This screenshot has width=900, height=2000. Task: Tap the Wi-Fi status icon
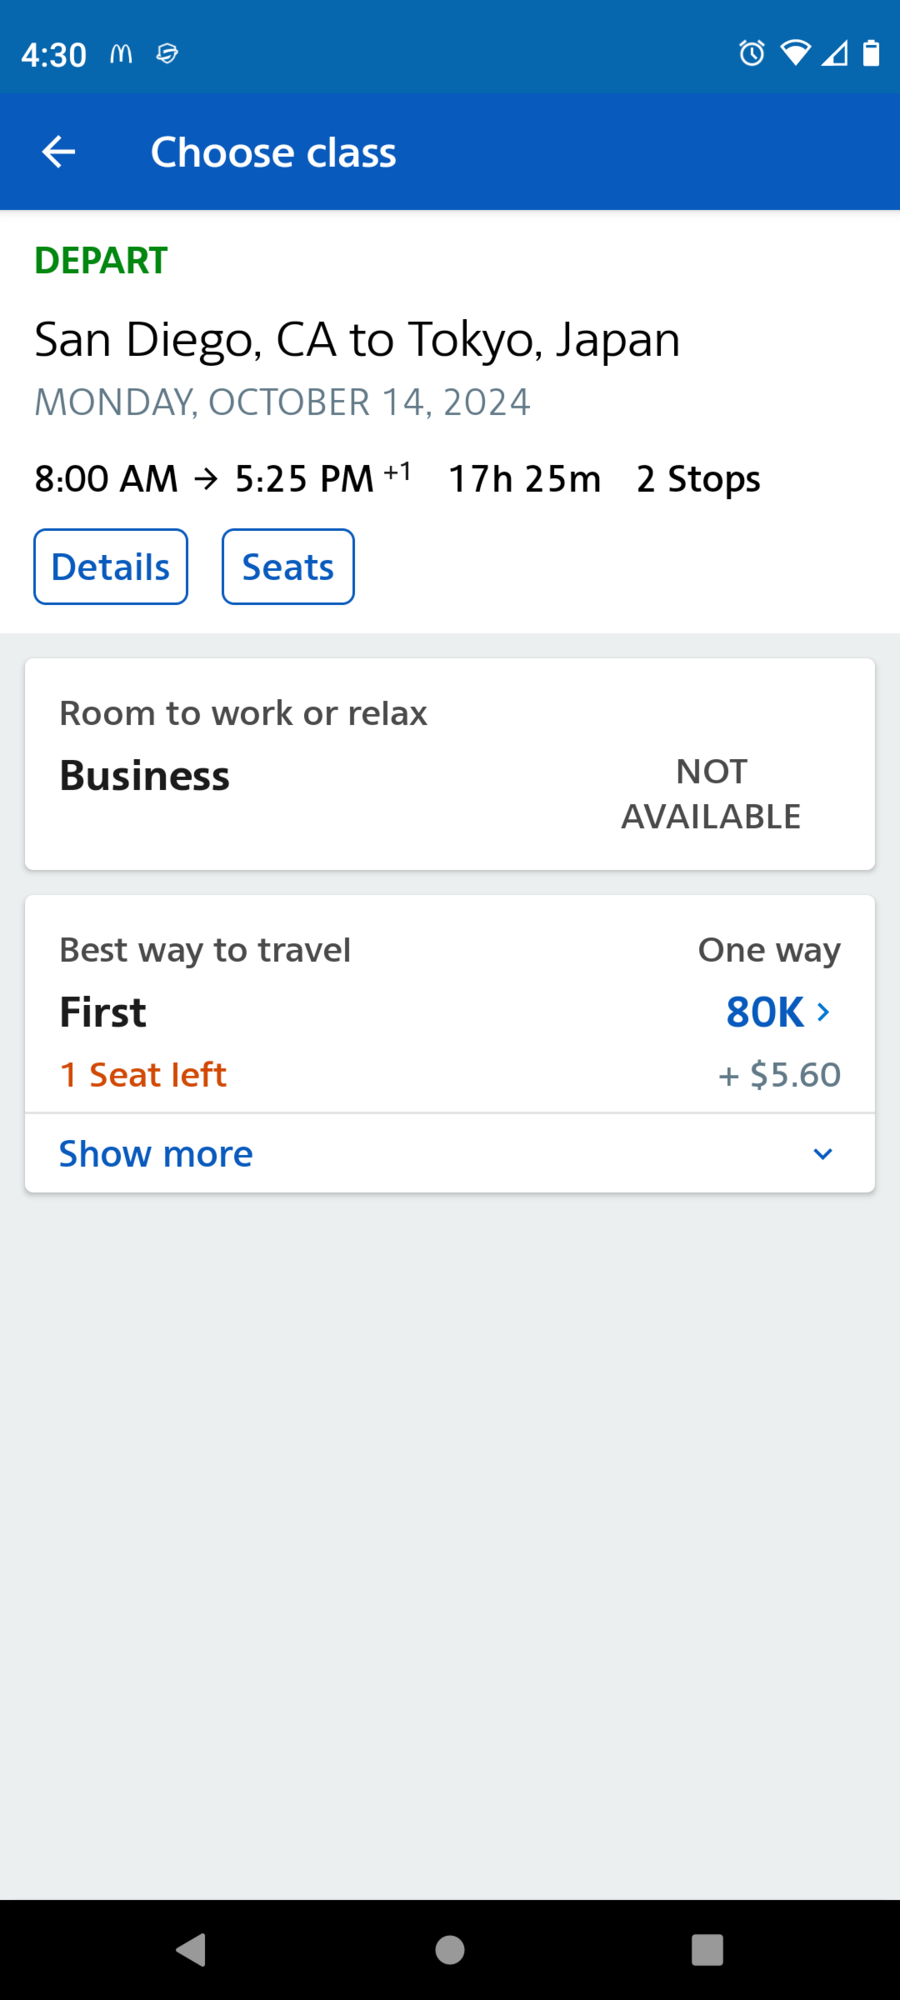click(795, 53)
